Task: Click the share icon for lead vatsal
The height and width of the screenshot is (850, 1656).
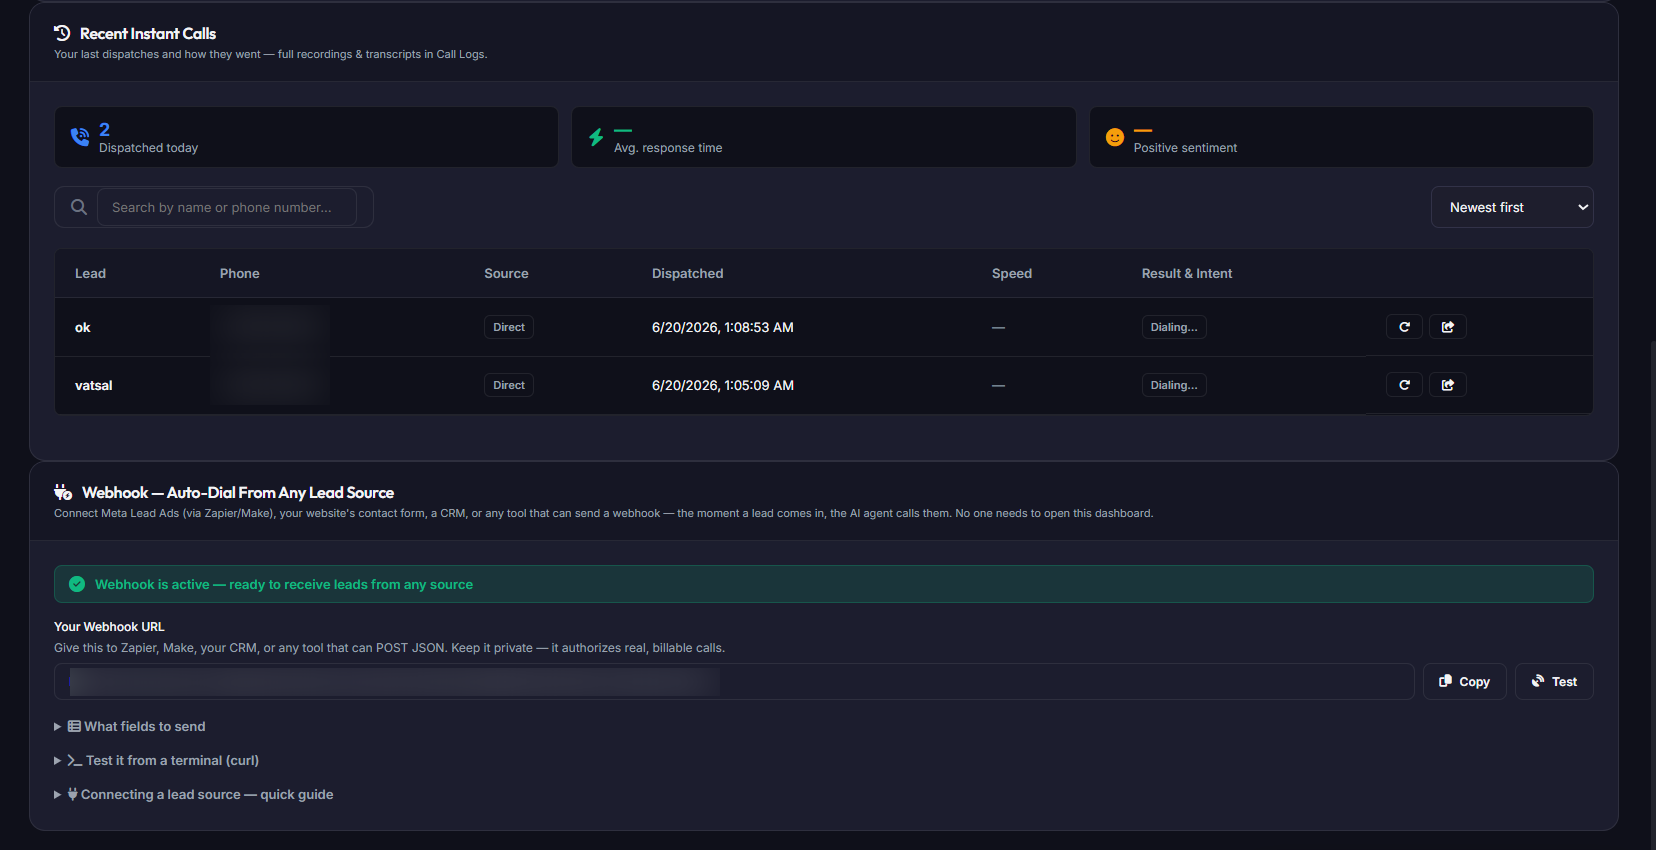Action: [x=1447, y=385]
